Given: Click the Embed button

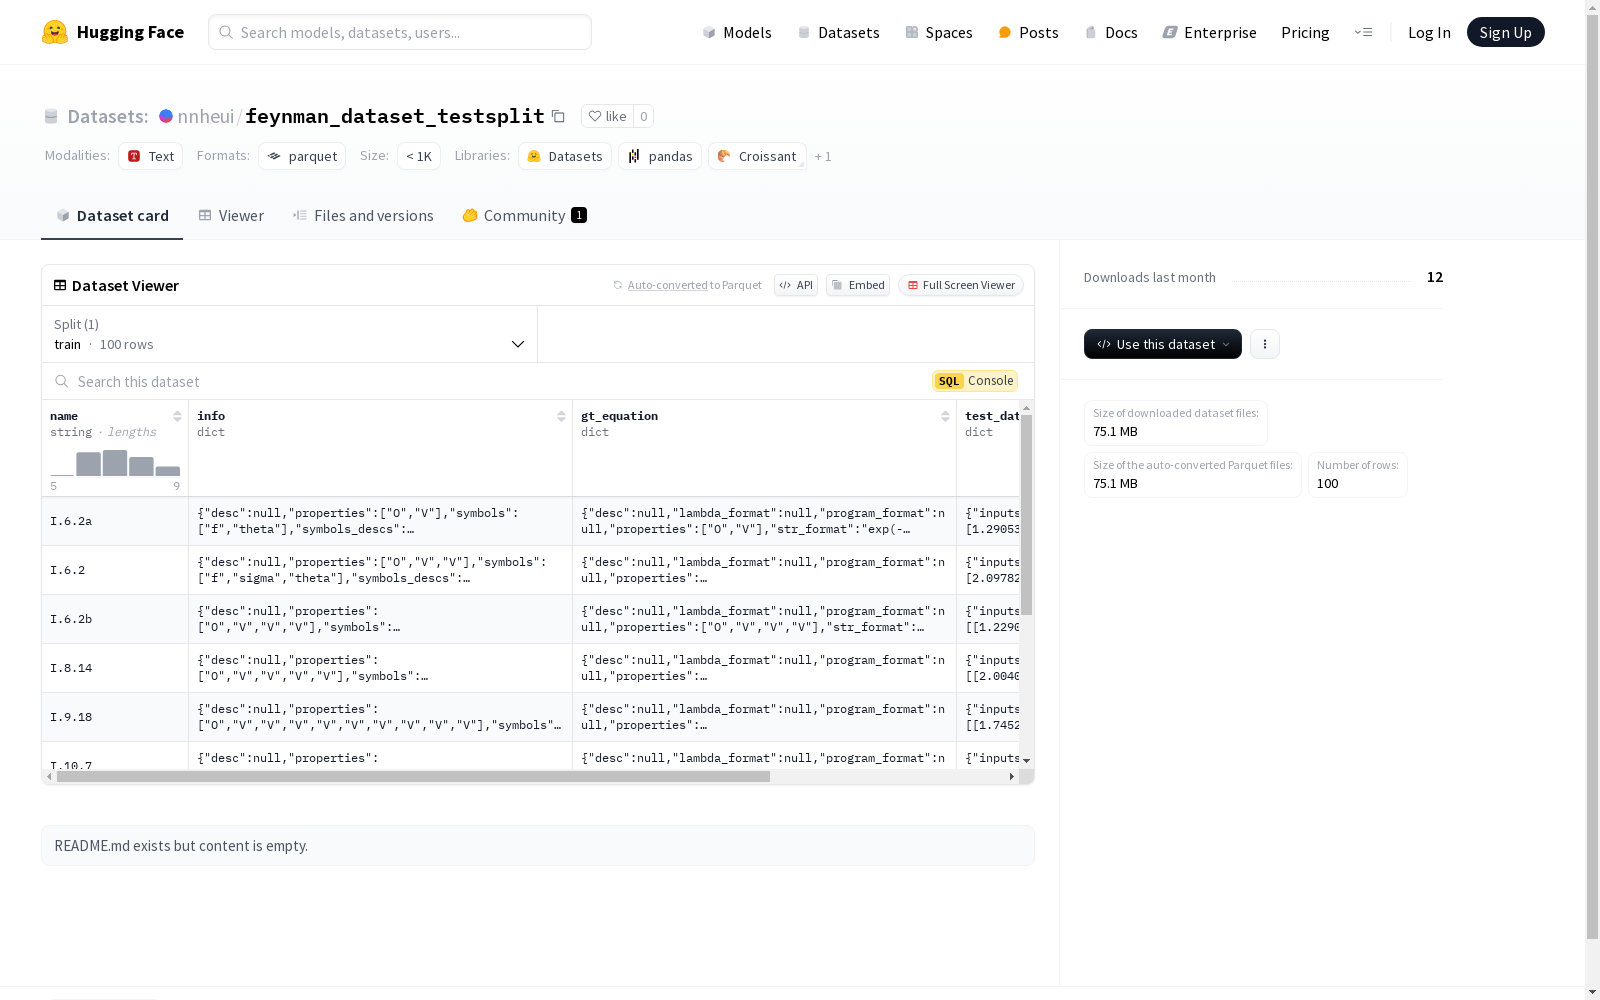Looking at the screenshot, I should point(858,285).
